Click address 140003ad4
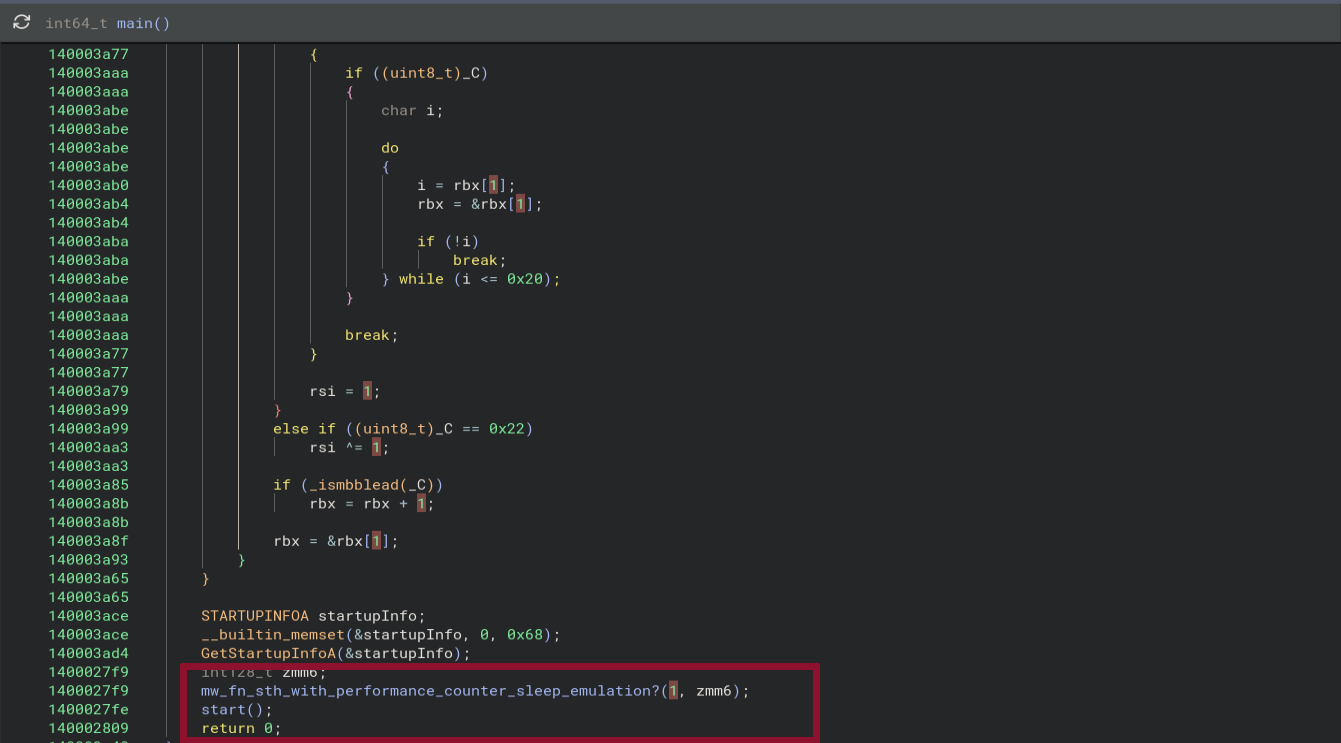 (88, 654)
